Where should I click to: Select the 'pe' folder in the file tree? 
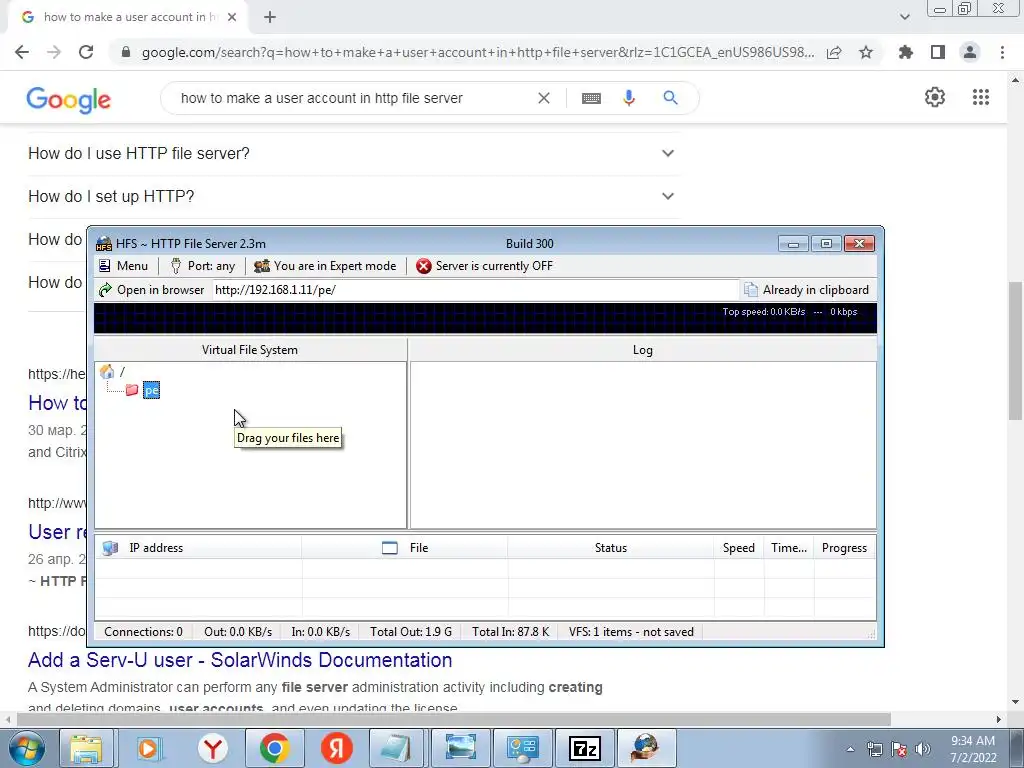click(151, 390)
